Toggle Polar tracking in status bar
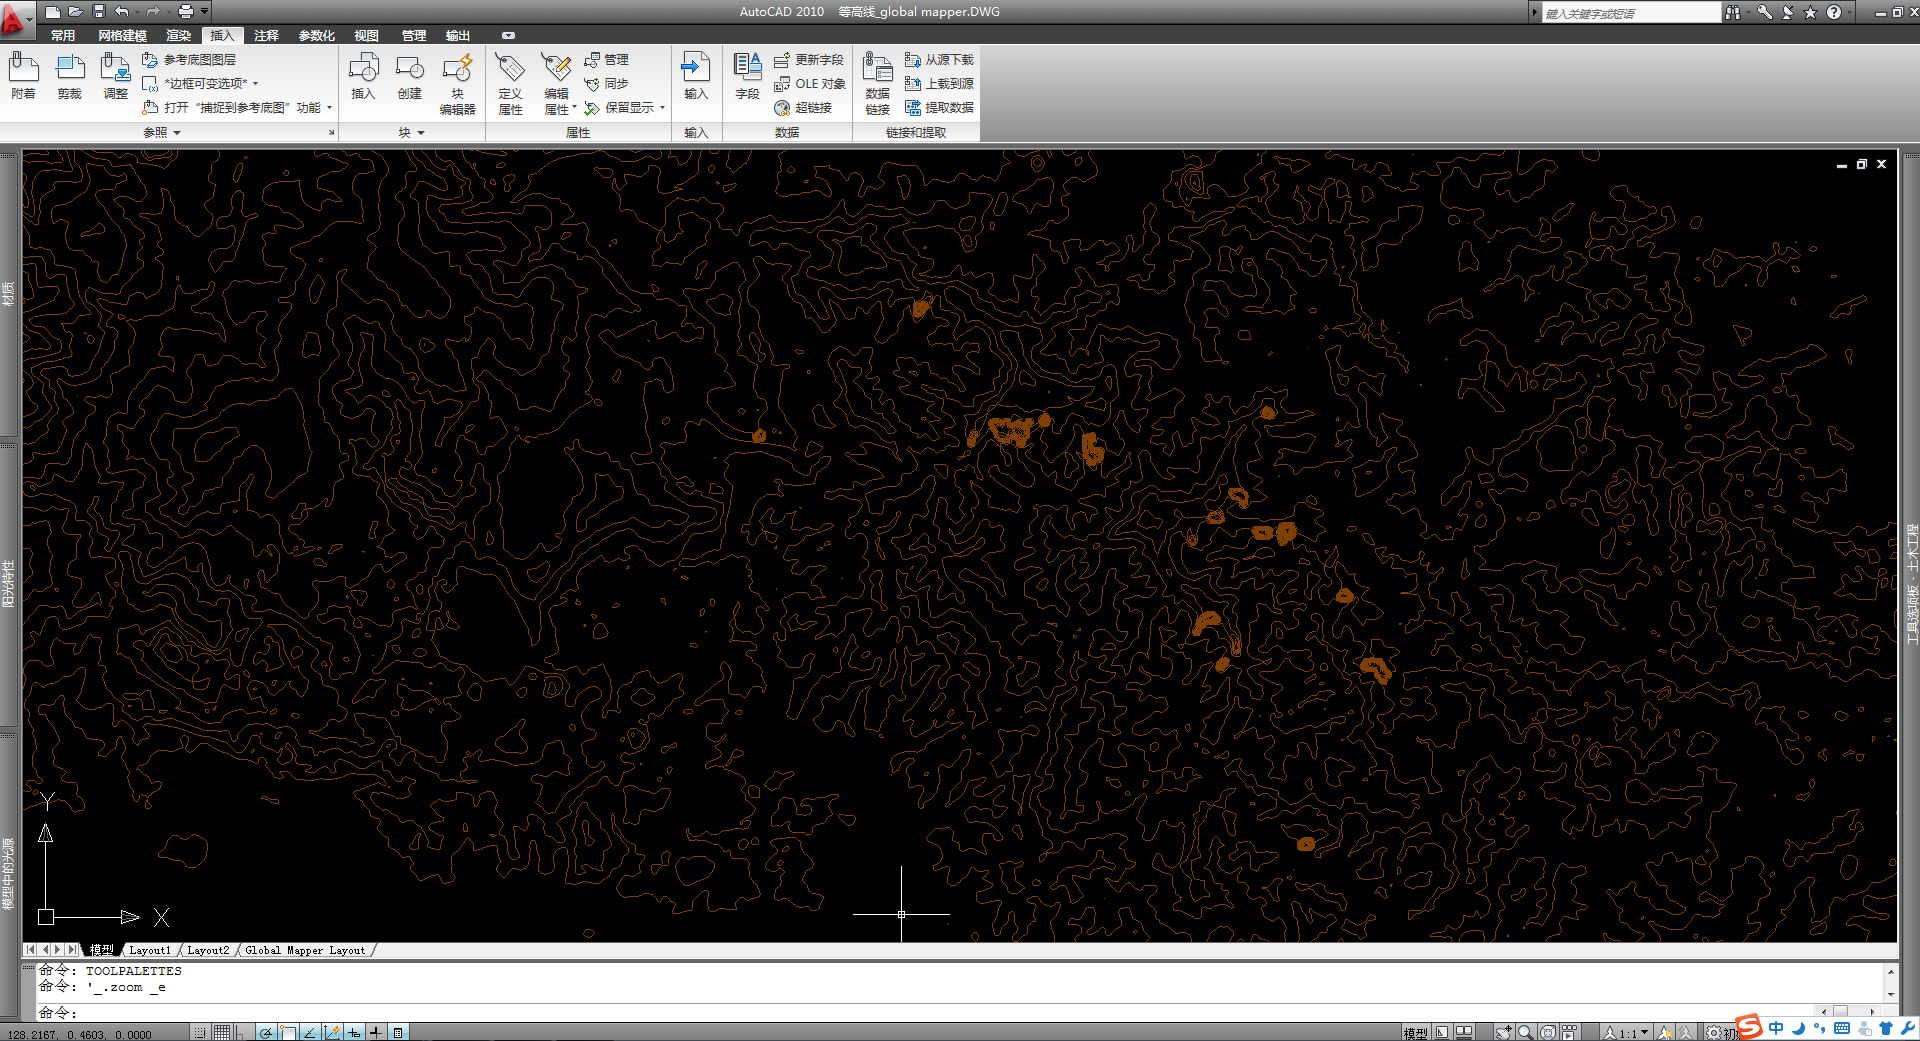The height and width of the screenshot is (1041, 1920). click(x=266, y=1032)
